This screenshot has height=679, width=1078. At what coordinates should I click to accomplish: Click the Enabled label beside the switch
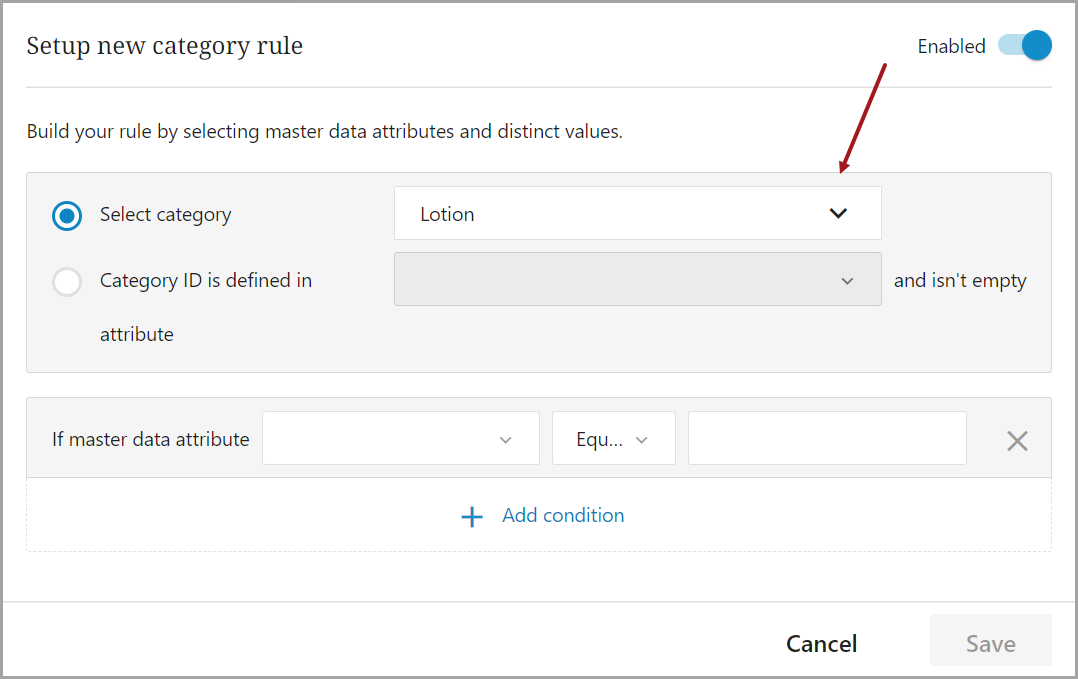tap(951, 46)
